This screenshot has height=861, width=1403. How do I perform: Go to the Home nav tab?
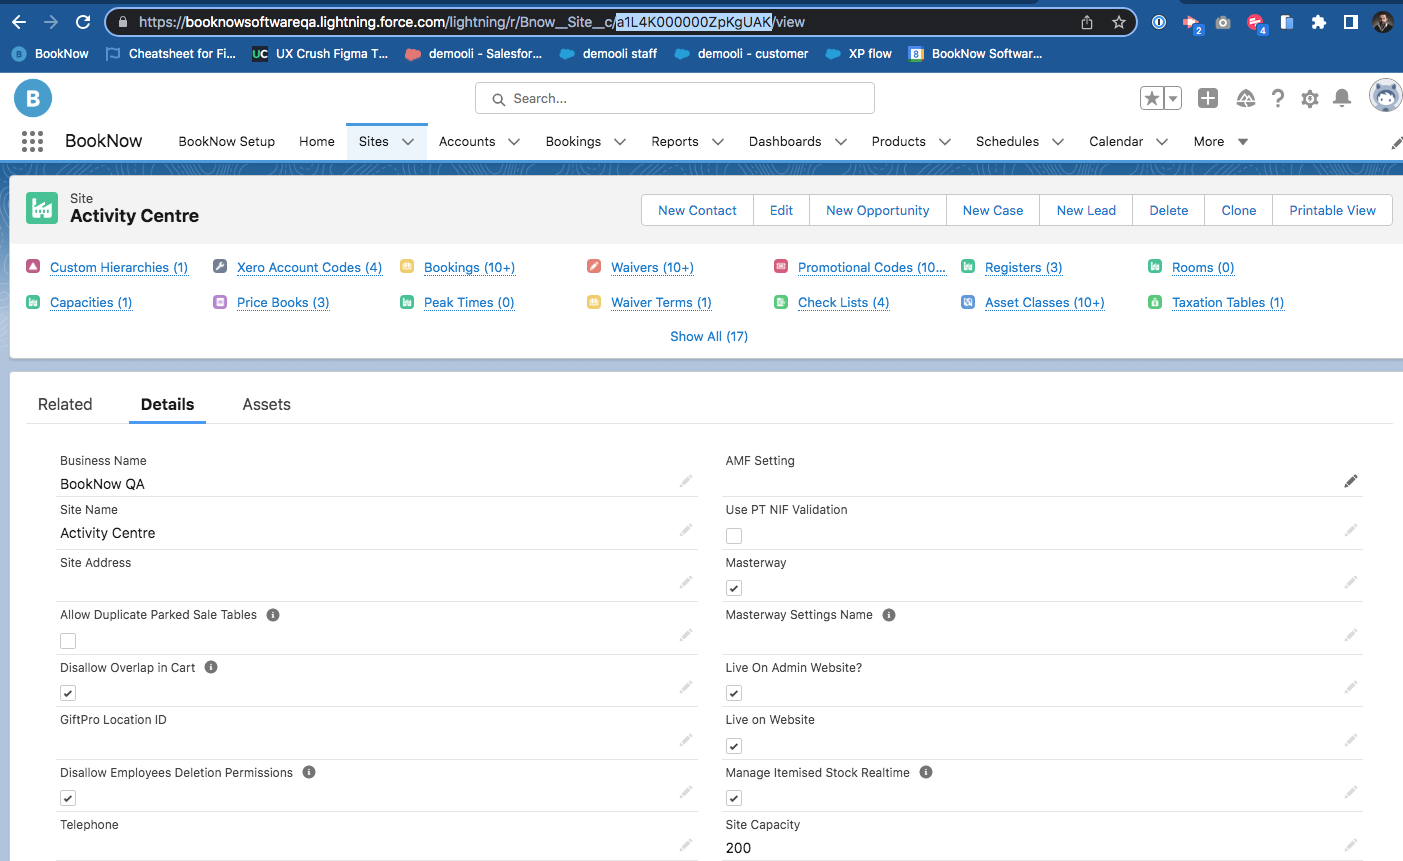pos(317,141)
